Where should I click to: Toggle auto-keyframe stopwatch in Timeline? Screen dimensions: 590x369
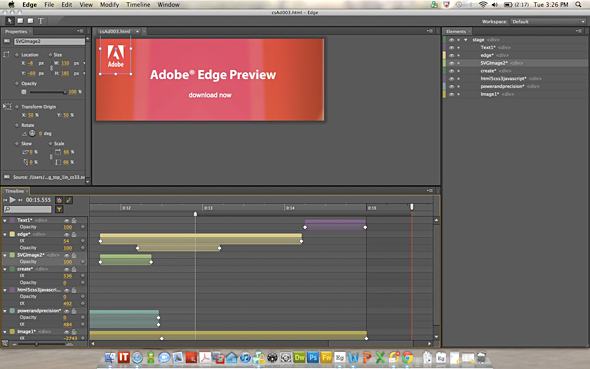point(59,200)
